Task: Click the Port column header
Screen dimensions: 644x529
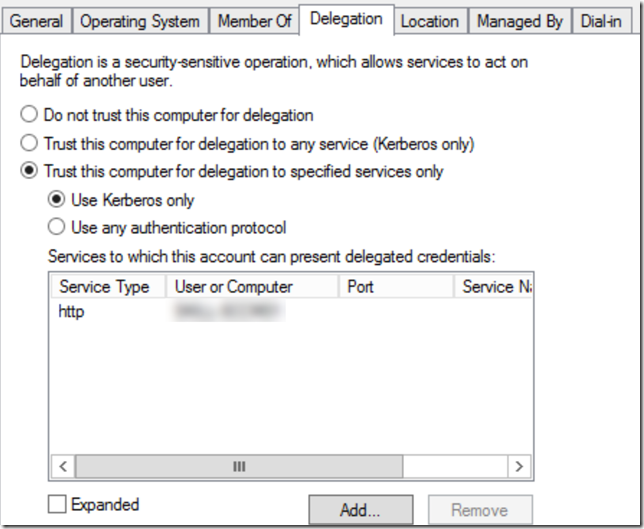Action: coord(394,287)
